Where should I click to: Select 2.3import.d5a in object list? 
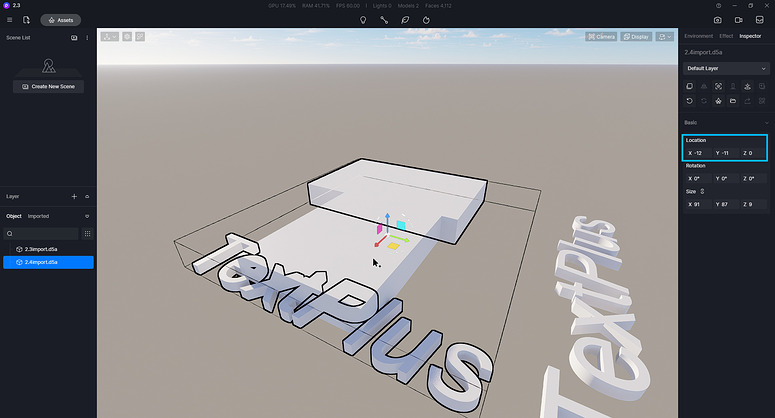tap(48, 250)
